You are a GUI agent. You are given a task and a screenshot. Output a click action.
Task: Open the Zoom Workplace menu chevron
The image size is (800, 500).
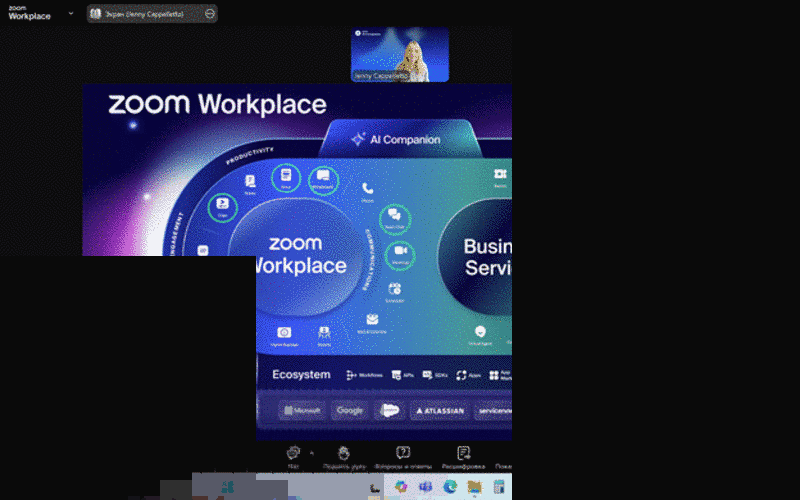click(71, 13)
